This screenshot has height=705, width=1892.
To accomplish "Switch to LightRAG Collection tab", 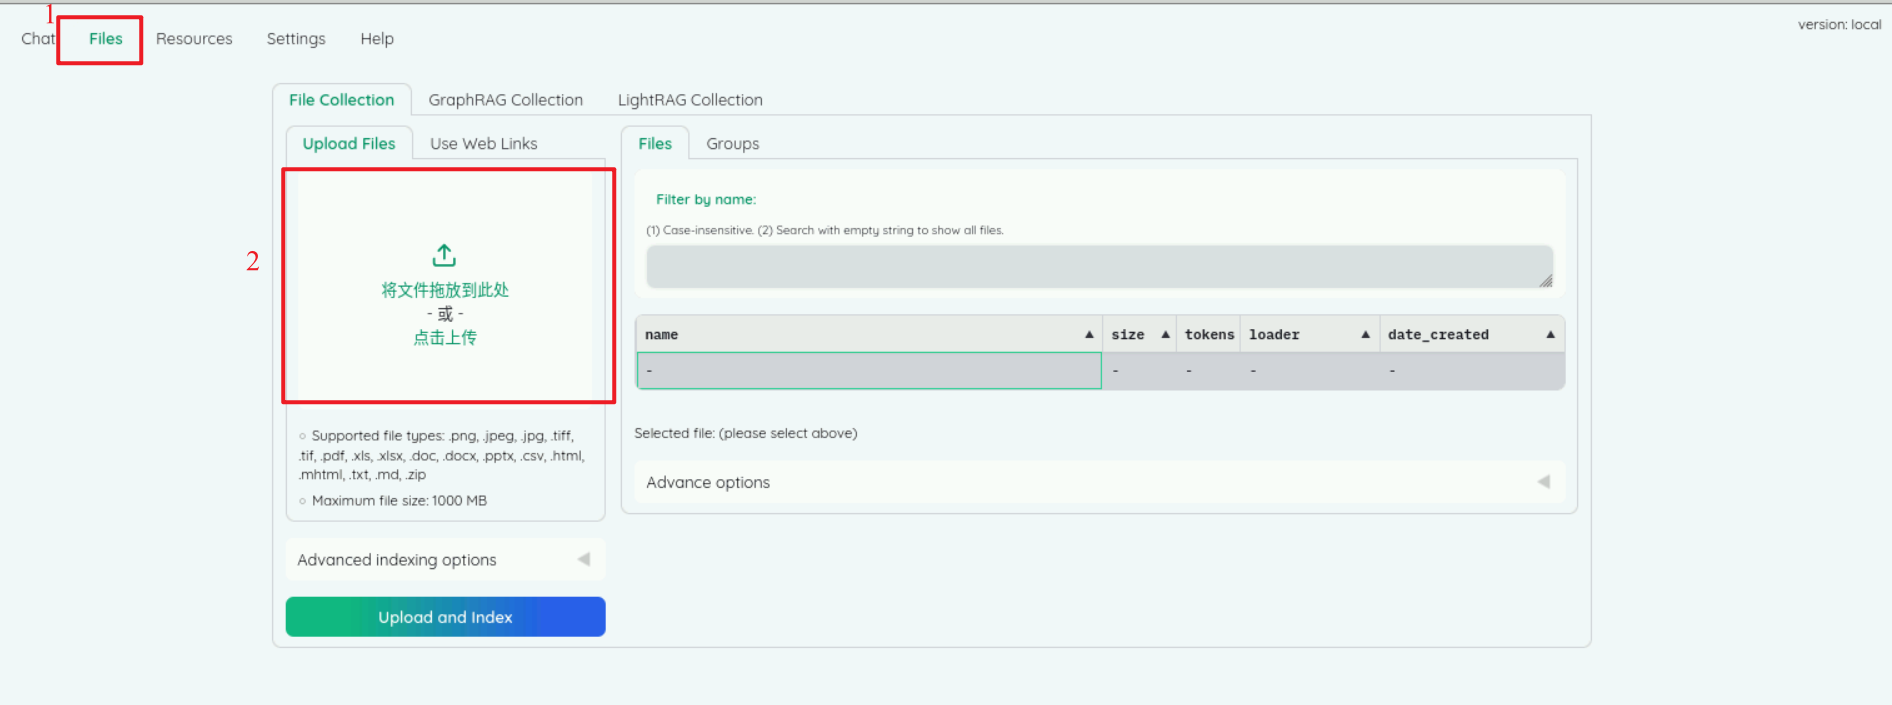I will [x=690, y=100].
